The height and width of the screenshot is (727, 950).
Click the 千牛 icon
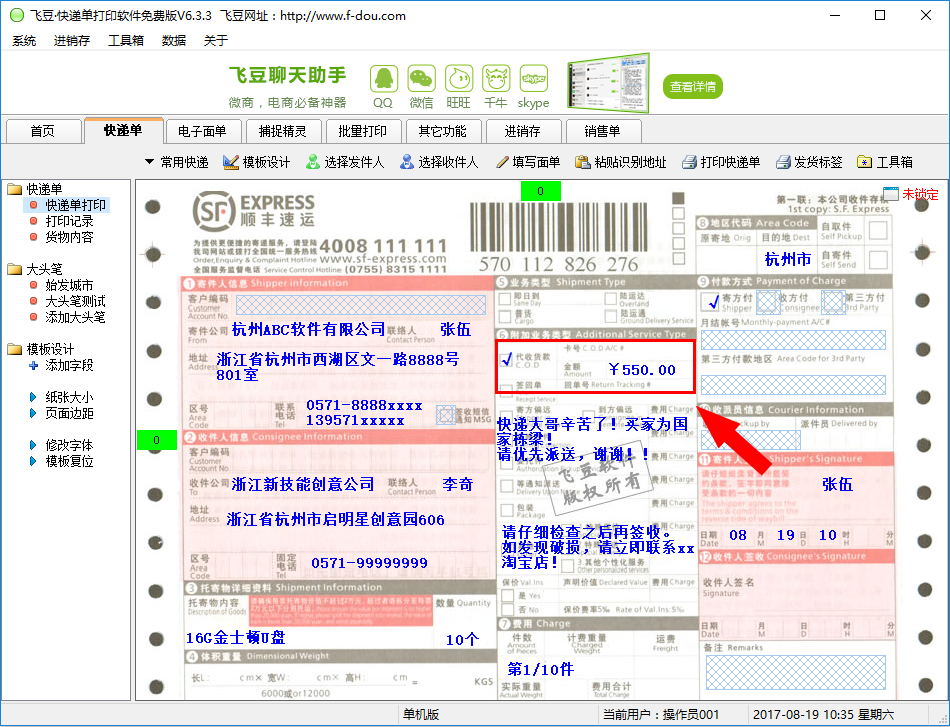pos(496,79)
